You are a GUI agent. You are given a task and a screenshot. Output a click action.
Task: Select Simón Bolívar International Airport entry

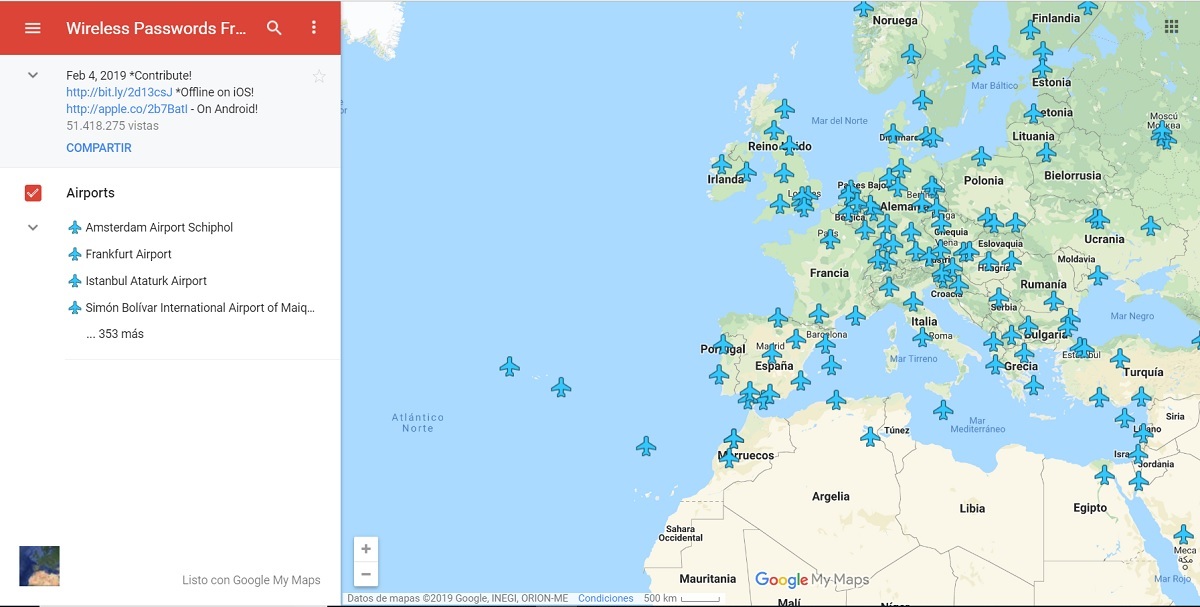point(200,308)
